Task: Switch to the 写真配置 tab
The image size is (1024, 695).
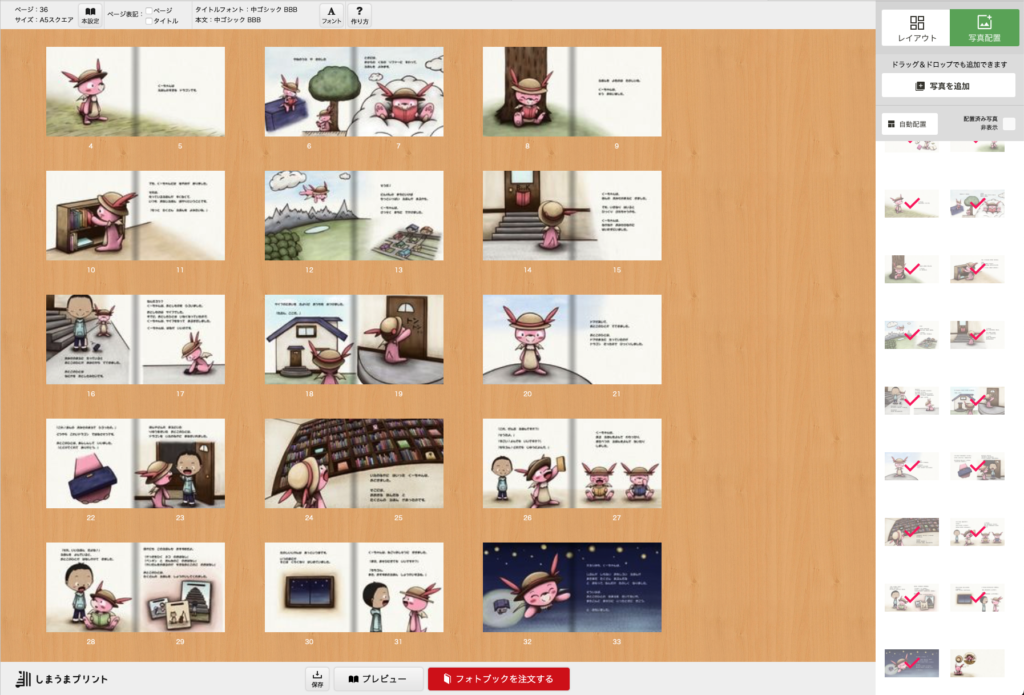Action: 984,28
